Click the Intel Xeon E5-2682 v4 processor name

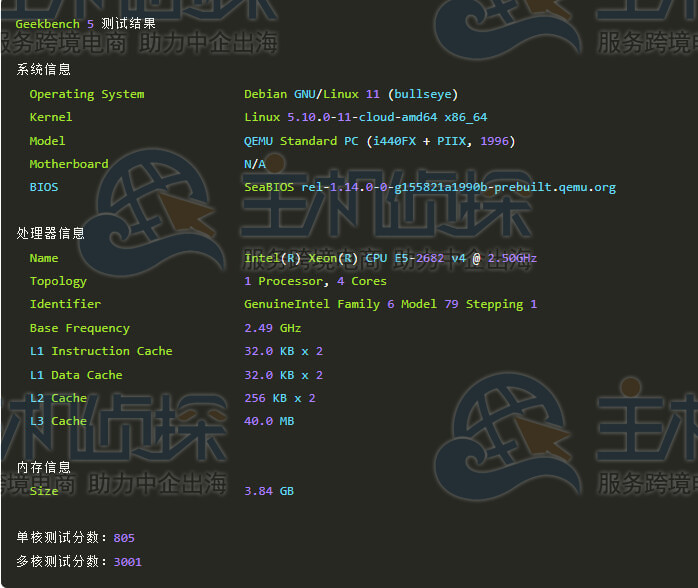pos(390,258)
